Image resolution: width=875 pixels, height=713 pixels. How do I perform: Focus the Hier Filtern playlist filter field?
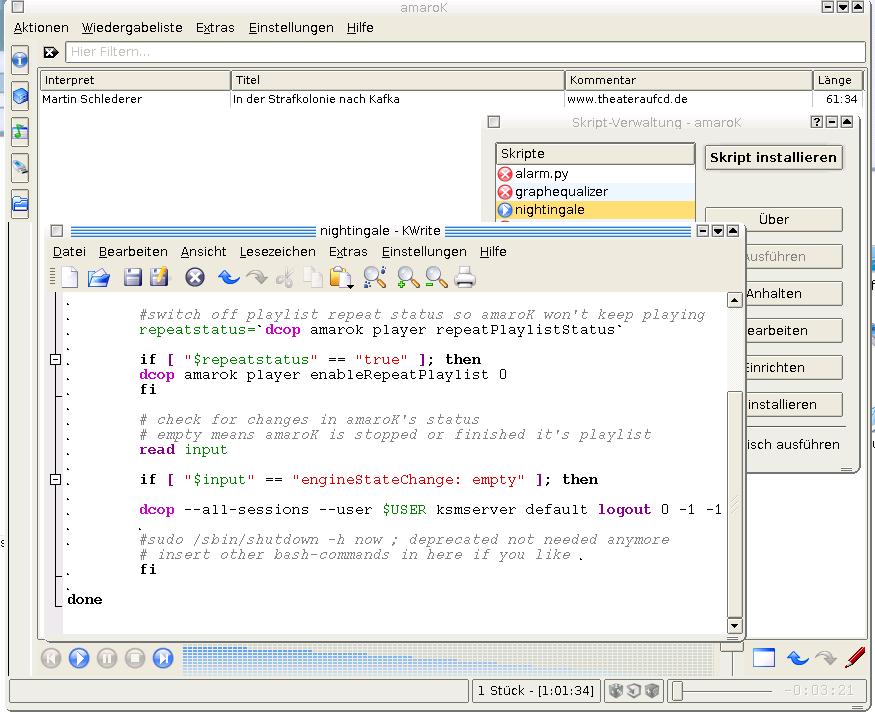tap(465, 52)
